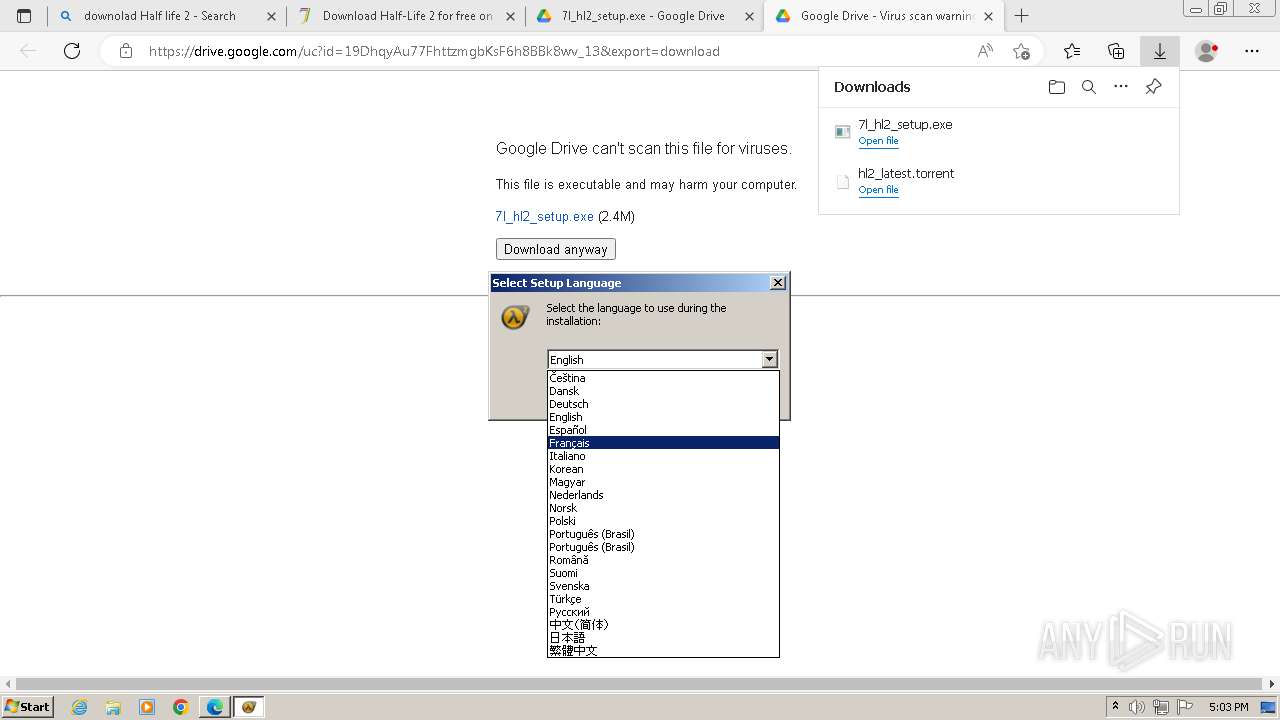Open the 7l_hl2_setup.exe file link on page

pos(544,216)
